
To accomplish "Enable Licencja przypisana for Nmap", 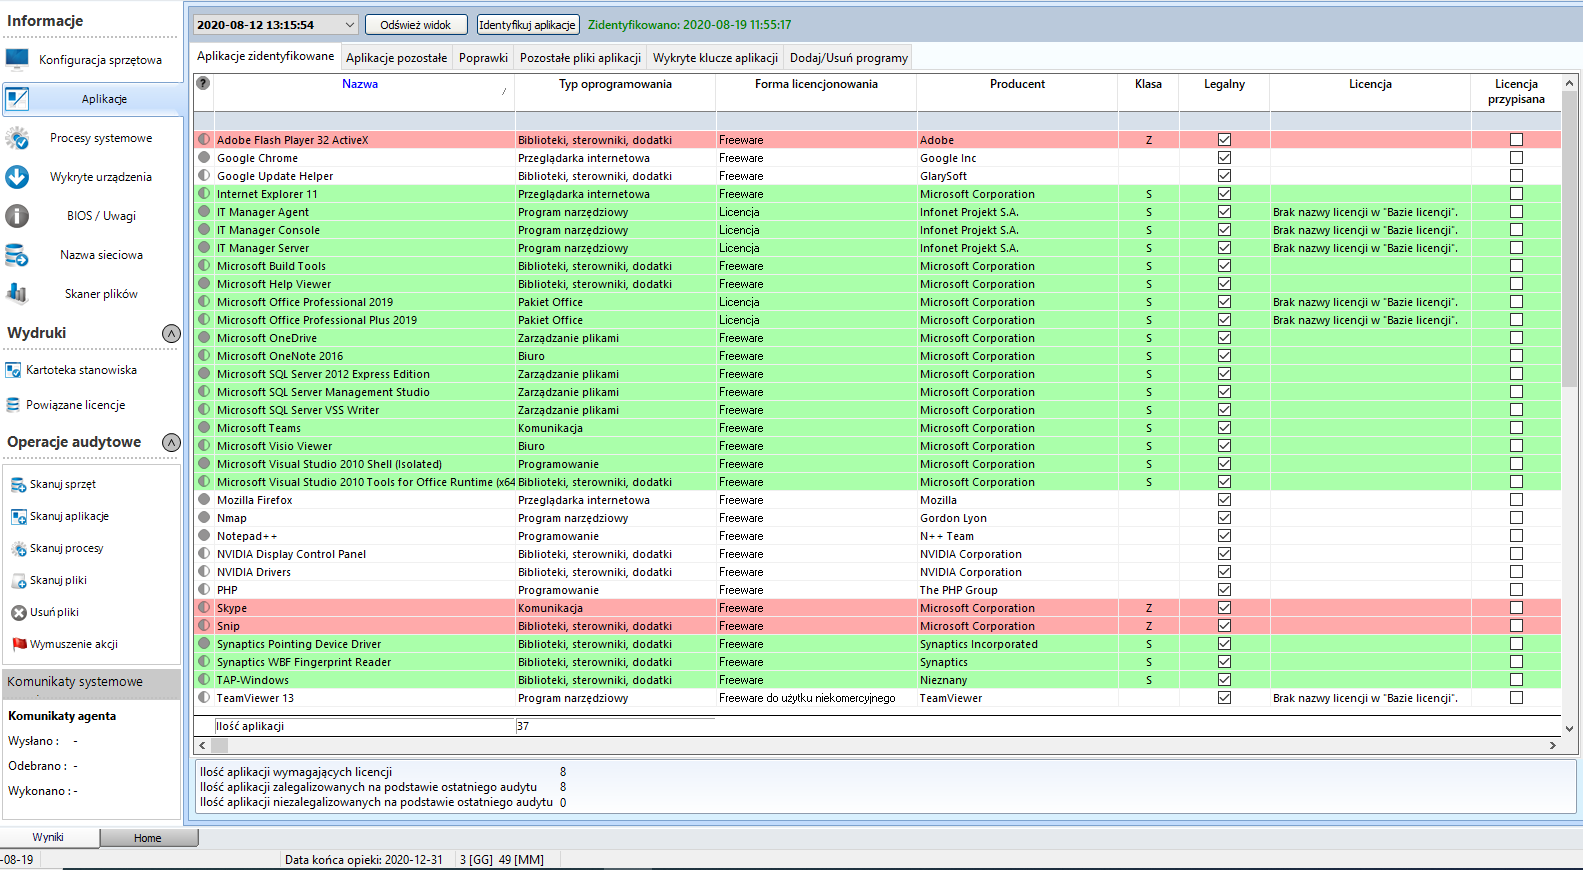I will (1516, 518).
